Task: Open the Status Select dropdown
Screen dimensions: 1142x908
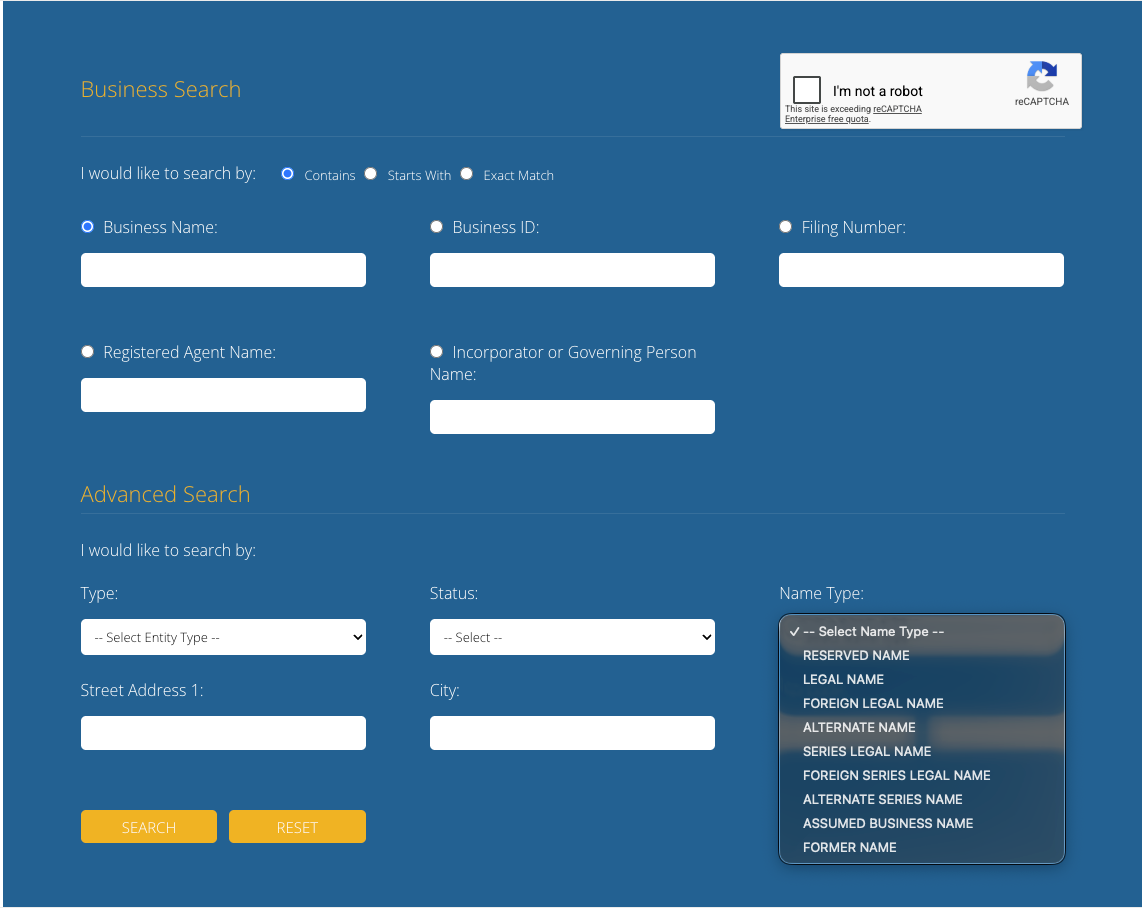Action: click(572, 637)
